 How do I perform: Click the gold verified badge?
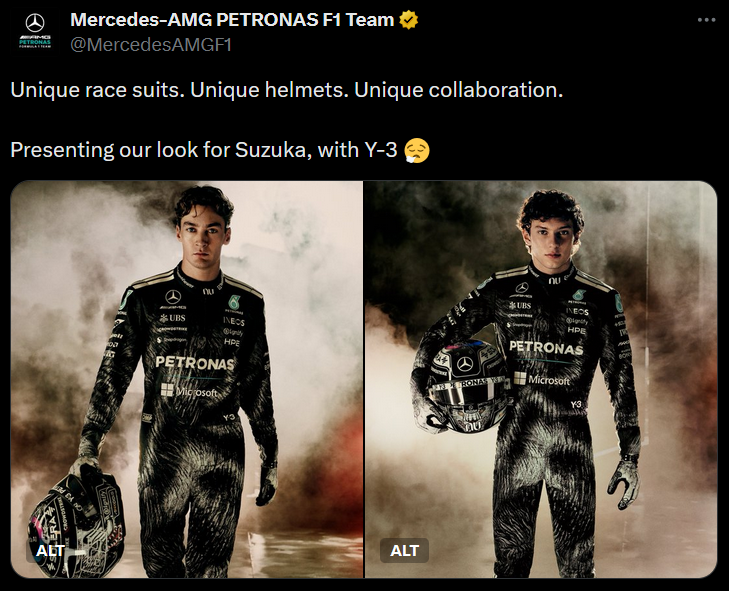(x=409, y=20)
